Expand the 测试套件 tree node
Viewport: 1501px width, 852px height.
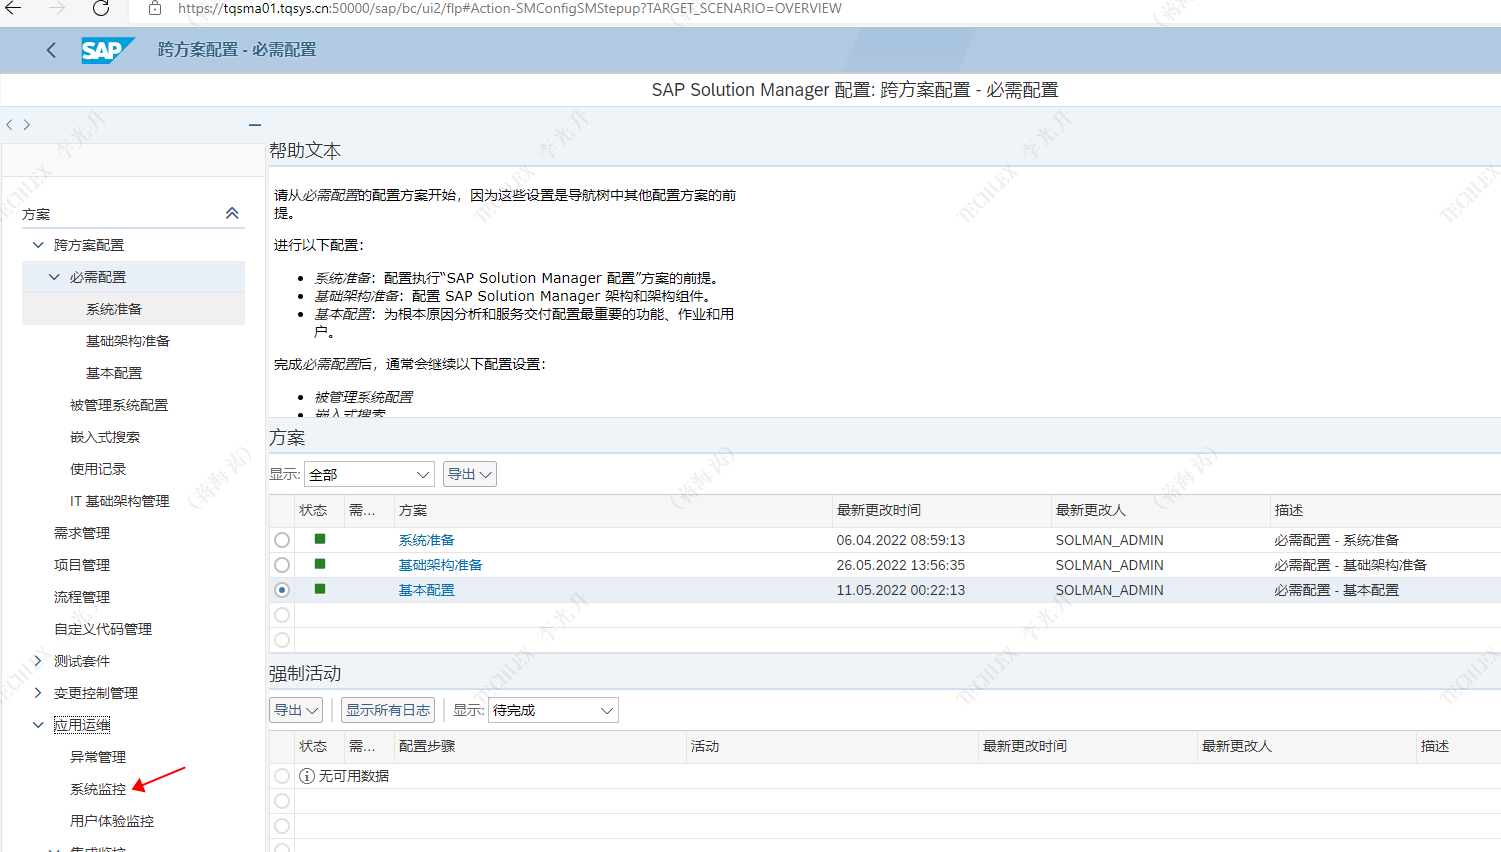point(38,661)
